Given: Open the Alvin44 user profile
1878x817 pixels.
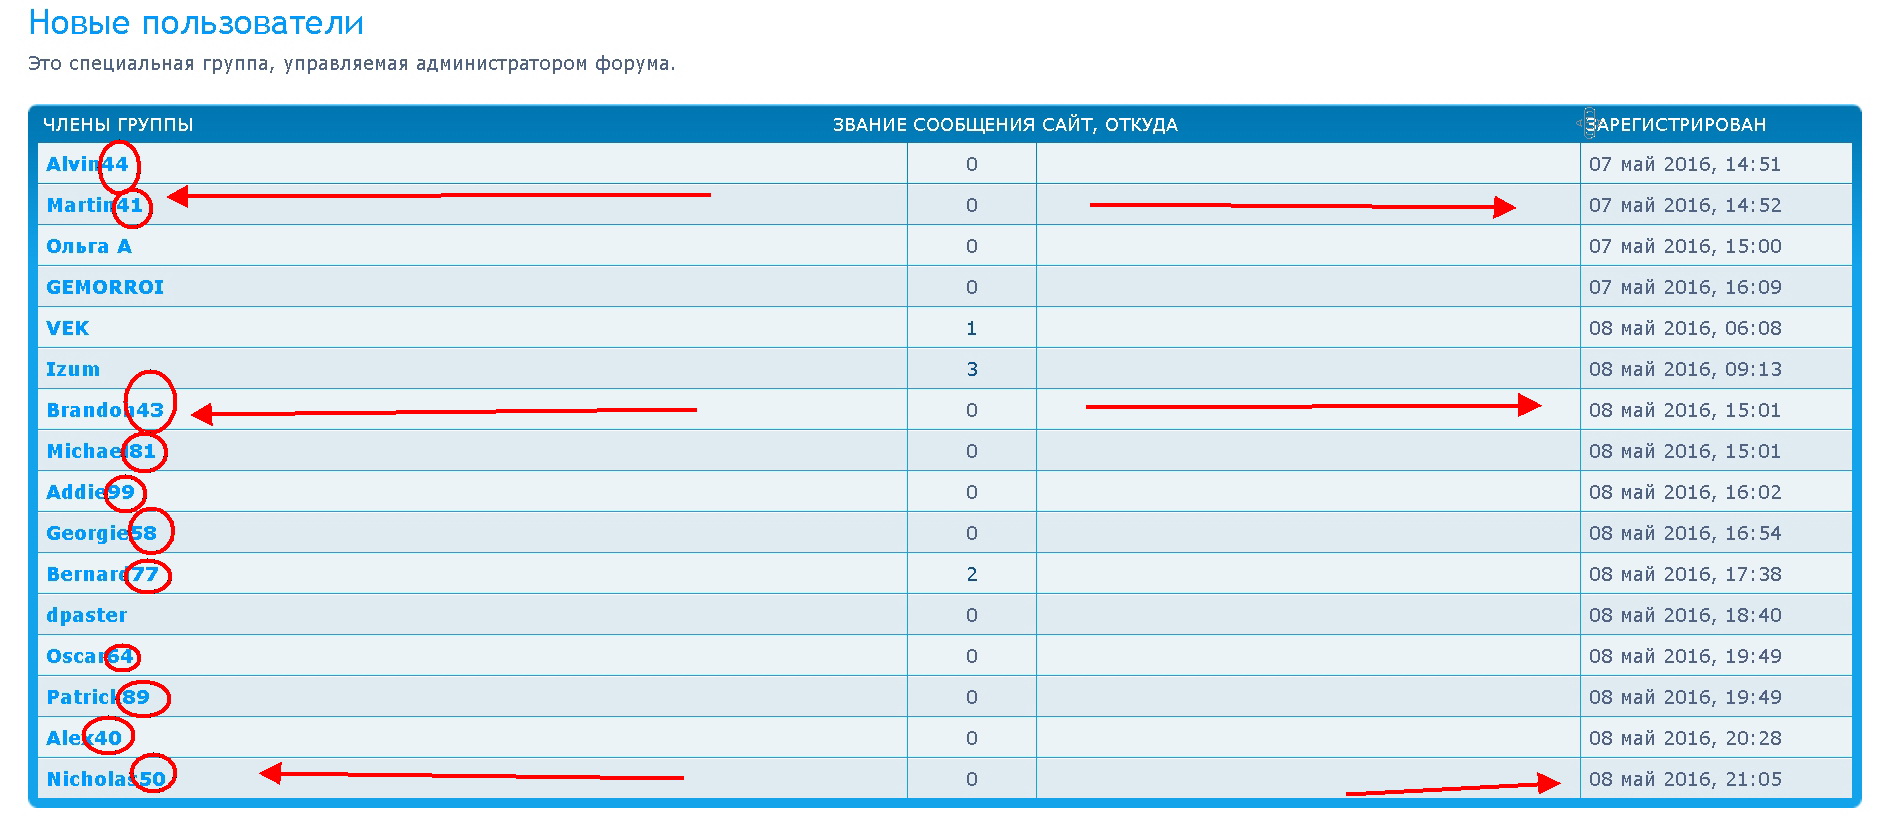Looking at the screenshot, I should [x=87, y=164].
